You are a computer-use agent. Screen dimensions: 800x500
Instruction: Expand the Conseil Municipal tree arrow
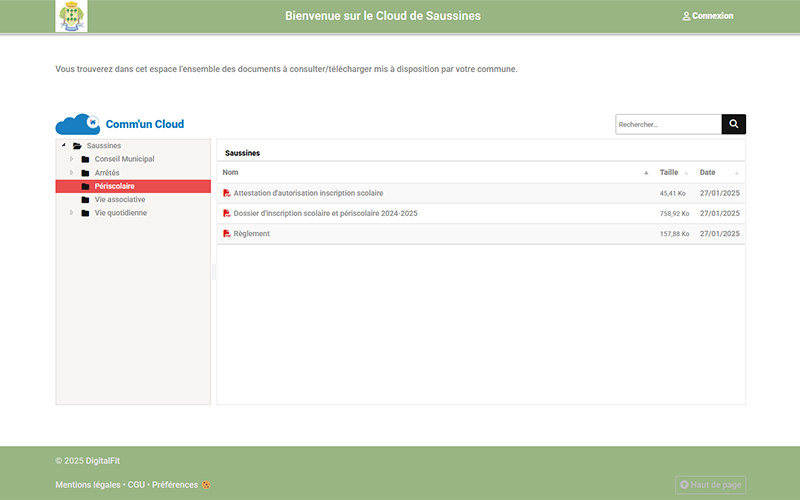coord(71,159)
